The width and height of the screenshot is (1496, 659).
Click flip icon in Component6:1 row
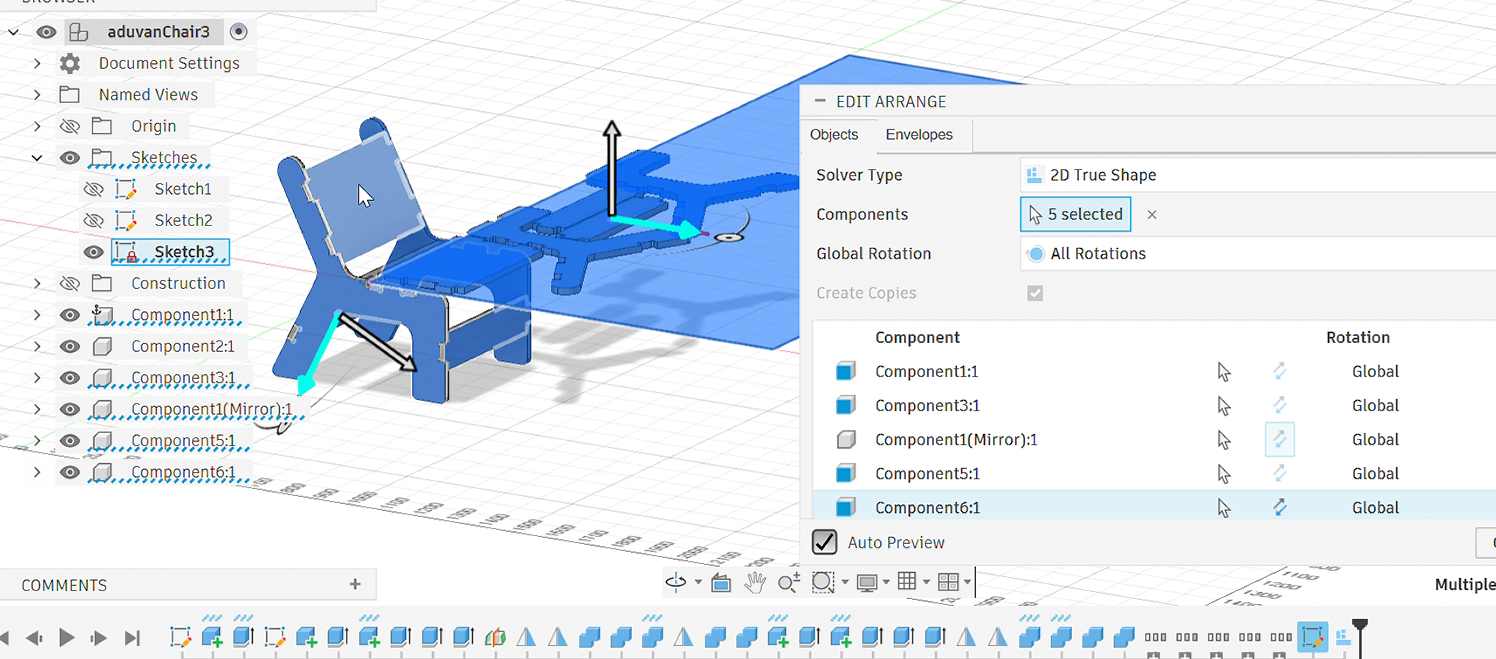[1279, 508]
